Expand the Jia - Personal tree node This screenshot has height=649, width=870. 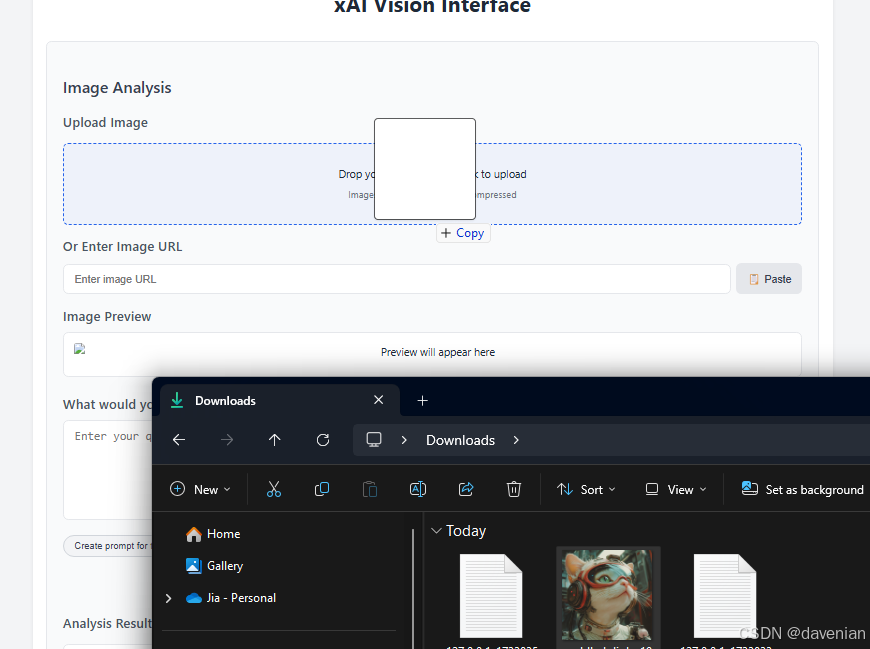point(168,598)
